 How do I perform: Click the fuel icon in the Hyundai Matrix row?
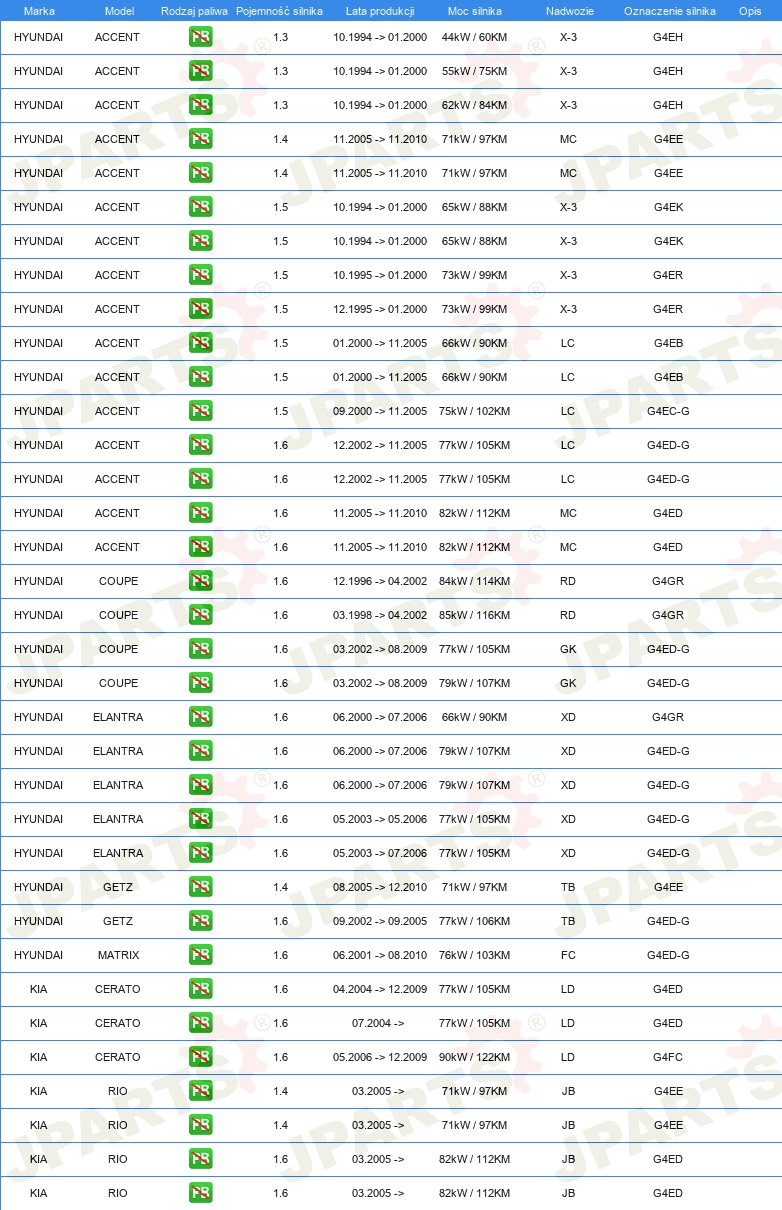pos(200,955)
